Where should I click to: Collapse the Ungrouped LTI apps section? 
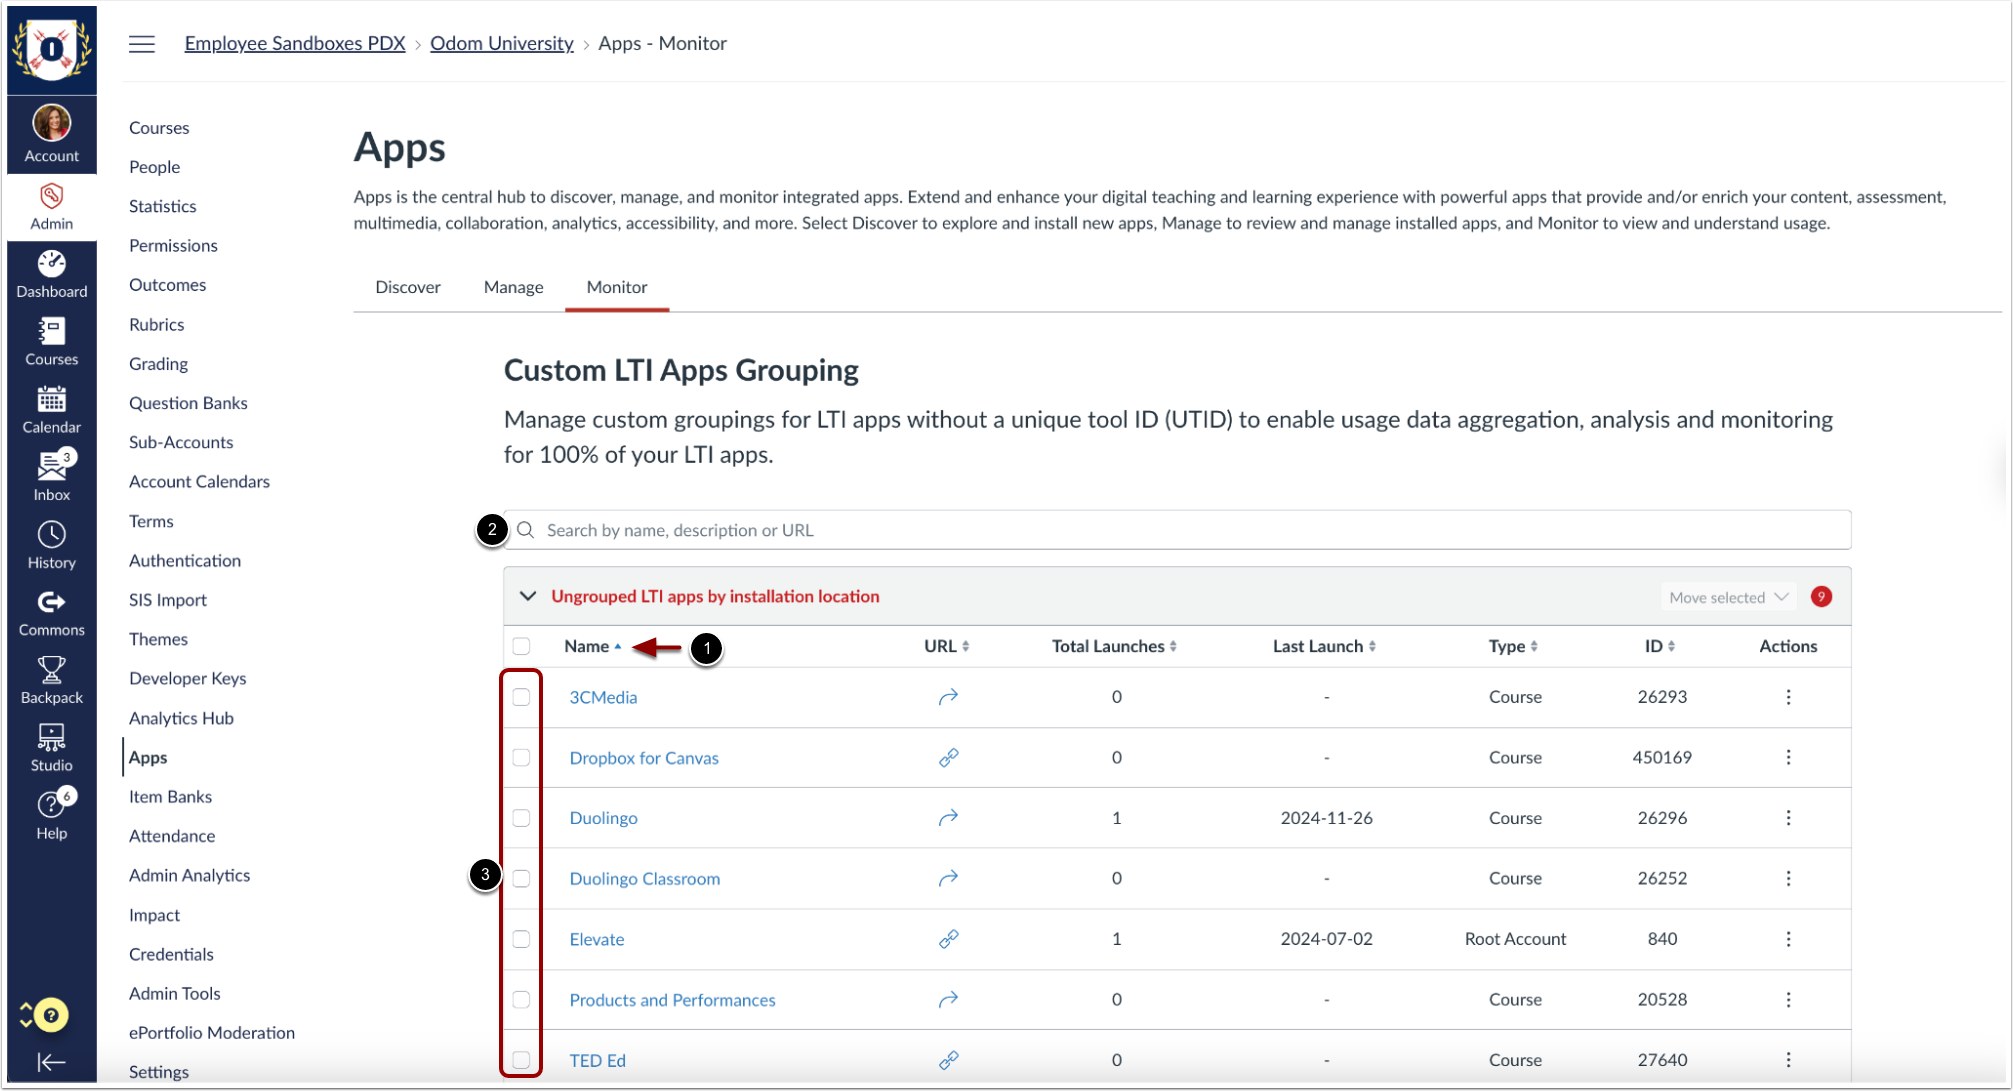click(527, 595)
